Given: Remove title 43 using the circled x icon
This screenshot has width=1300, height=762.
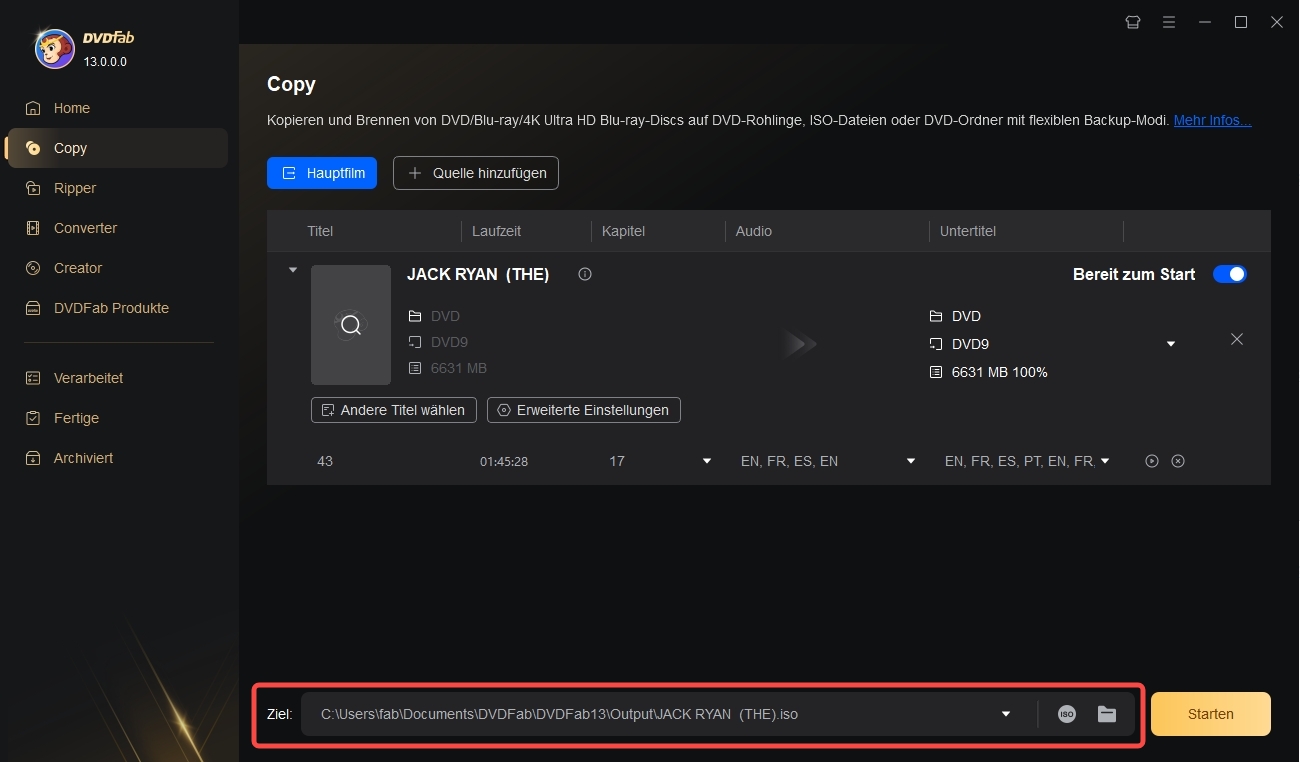Looking at the screenshot, I should pos(1178,461).
